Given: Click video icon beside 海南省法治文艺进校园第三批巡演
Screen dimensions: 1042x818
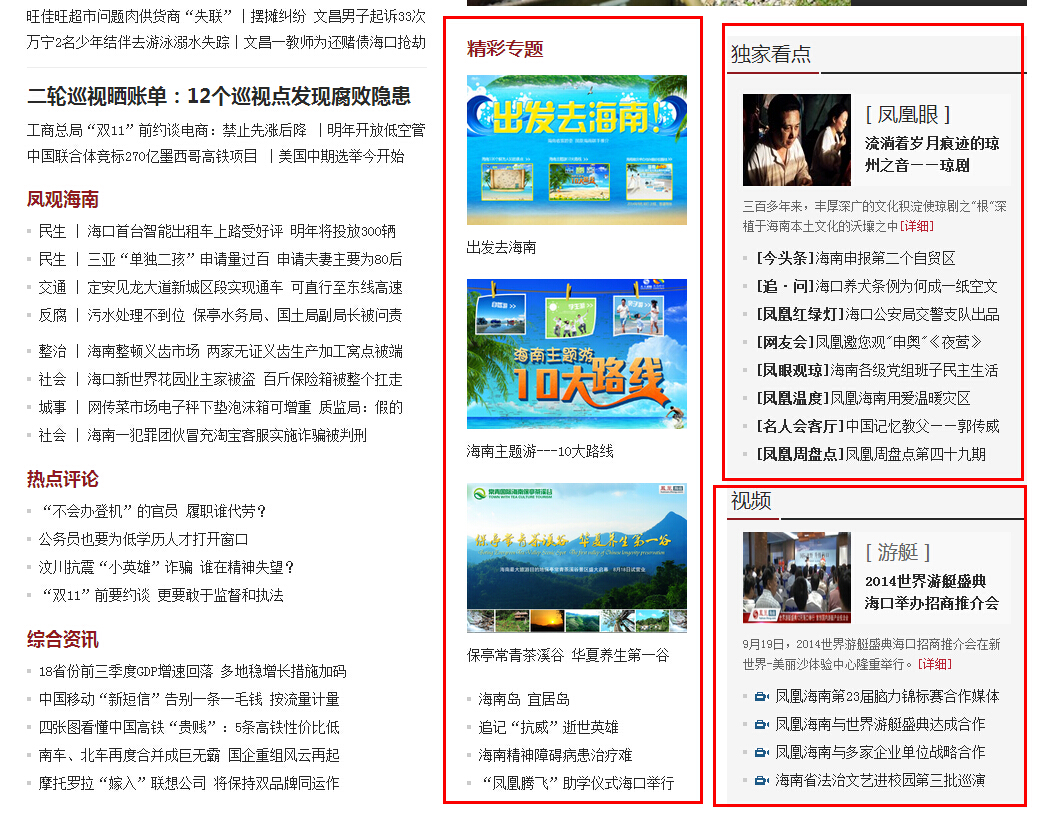Looking at the screenshot, I should tap(760, 781).
